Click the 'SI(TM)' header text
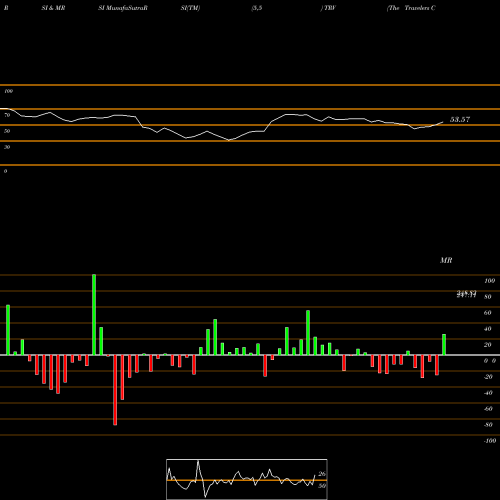This screenshot has width=500, height=500. click(190, 8)
